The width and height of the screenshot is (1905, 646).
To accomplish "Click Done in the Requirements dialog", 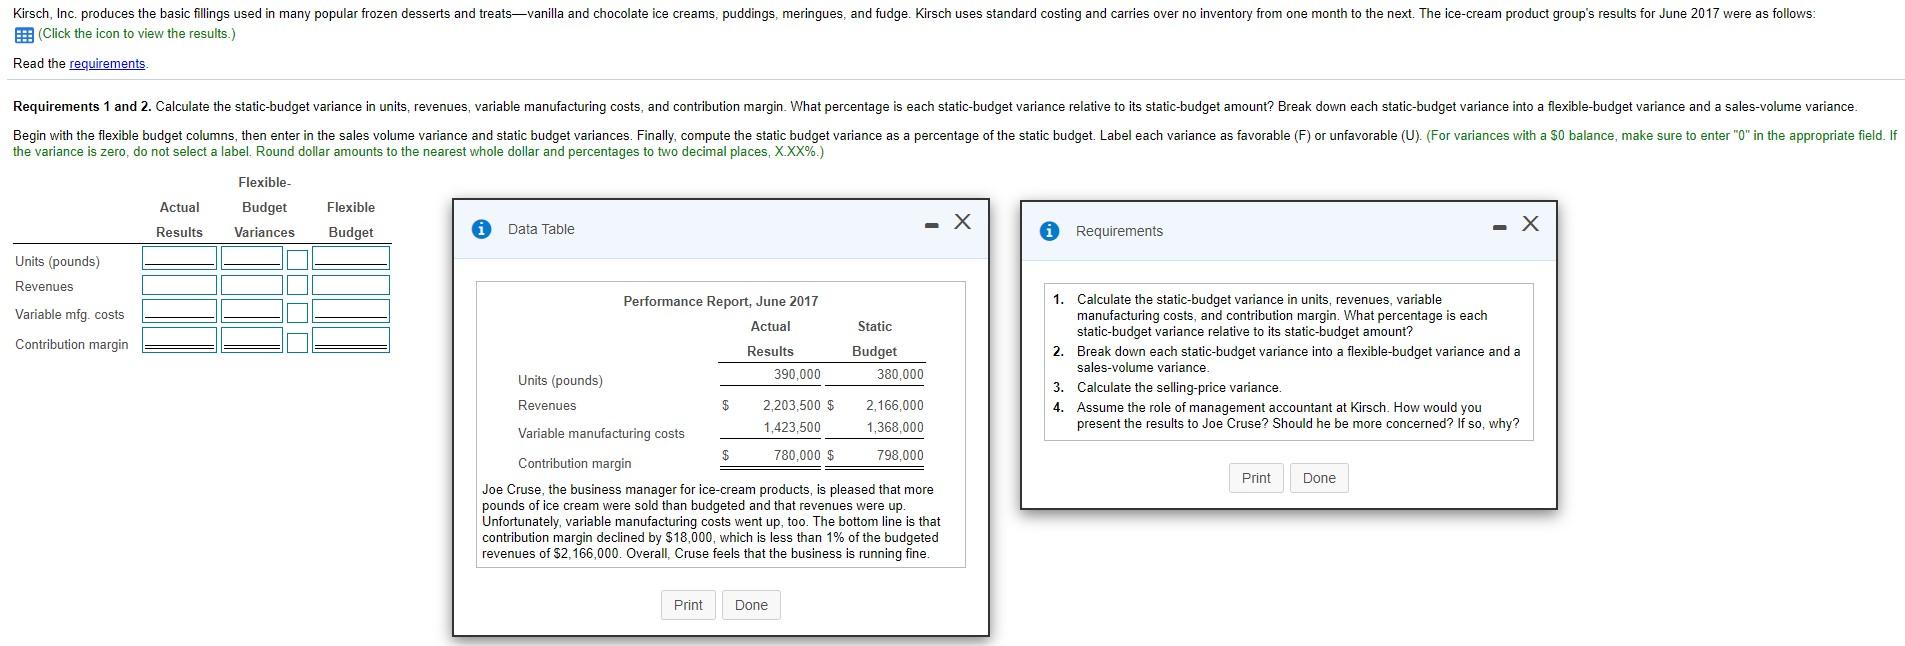I will 1319,478.
